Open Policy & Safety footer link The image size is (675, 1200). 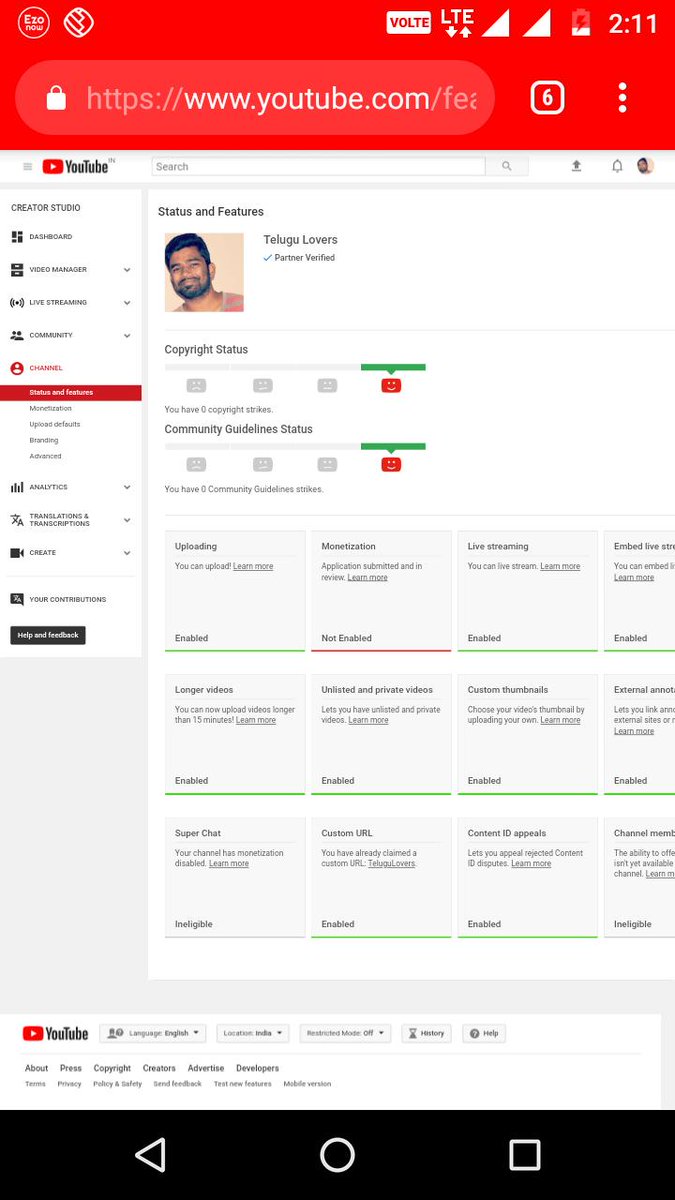pos(118,1084)
